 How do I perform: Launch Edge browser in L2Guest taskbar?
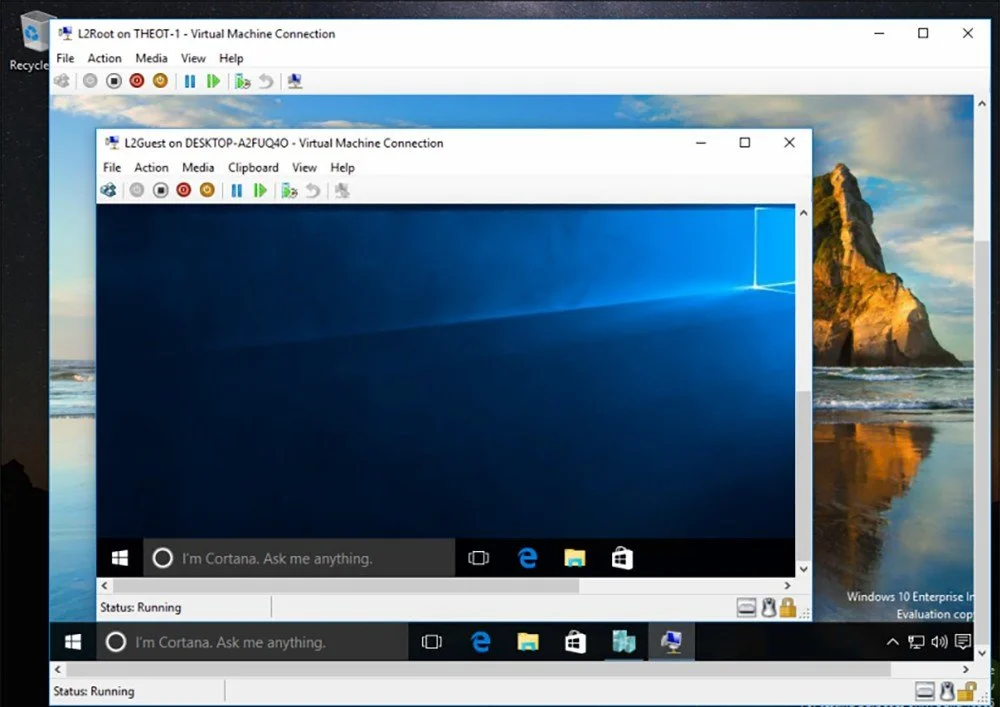click(x=527, y=558)
